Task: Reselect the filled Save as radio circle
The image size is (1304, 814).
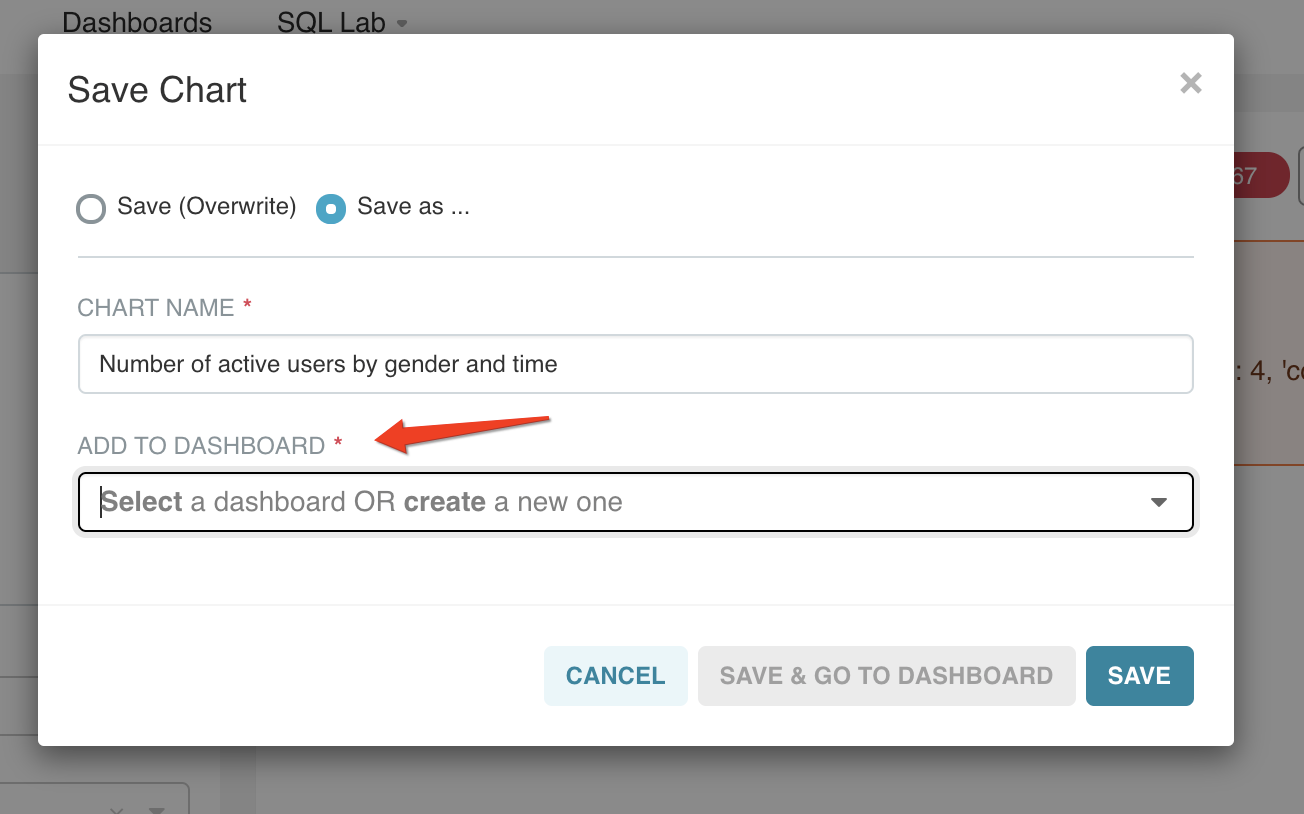Action: 330,209
